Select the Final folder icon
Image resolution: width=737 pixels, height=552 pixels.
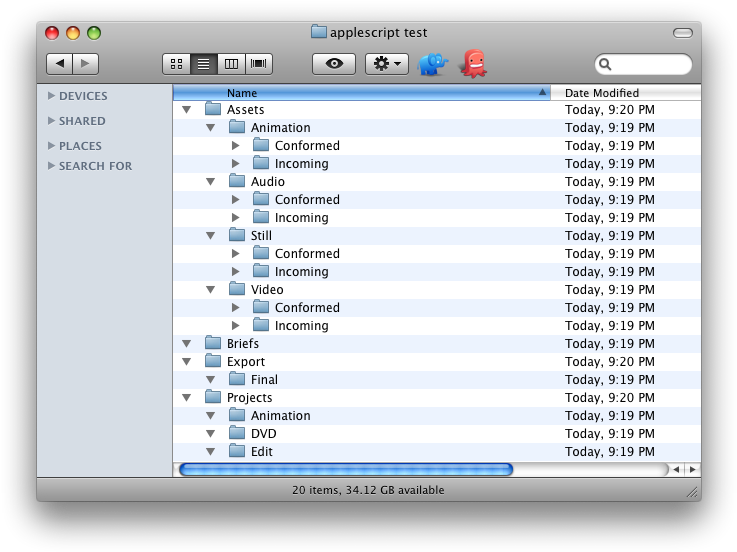pos(237,379)
